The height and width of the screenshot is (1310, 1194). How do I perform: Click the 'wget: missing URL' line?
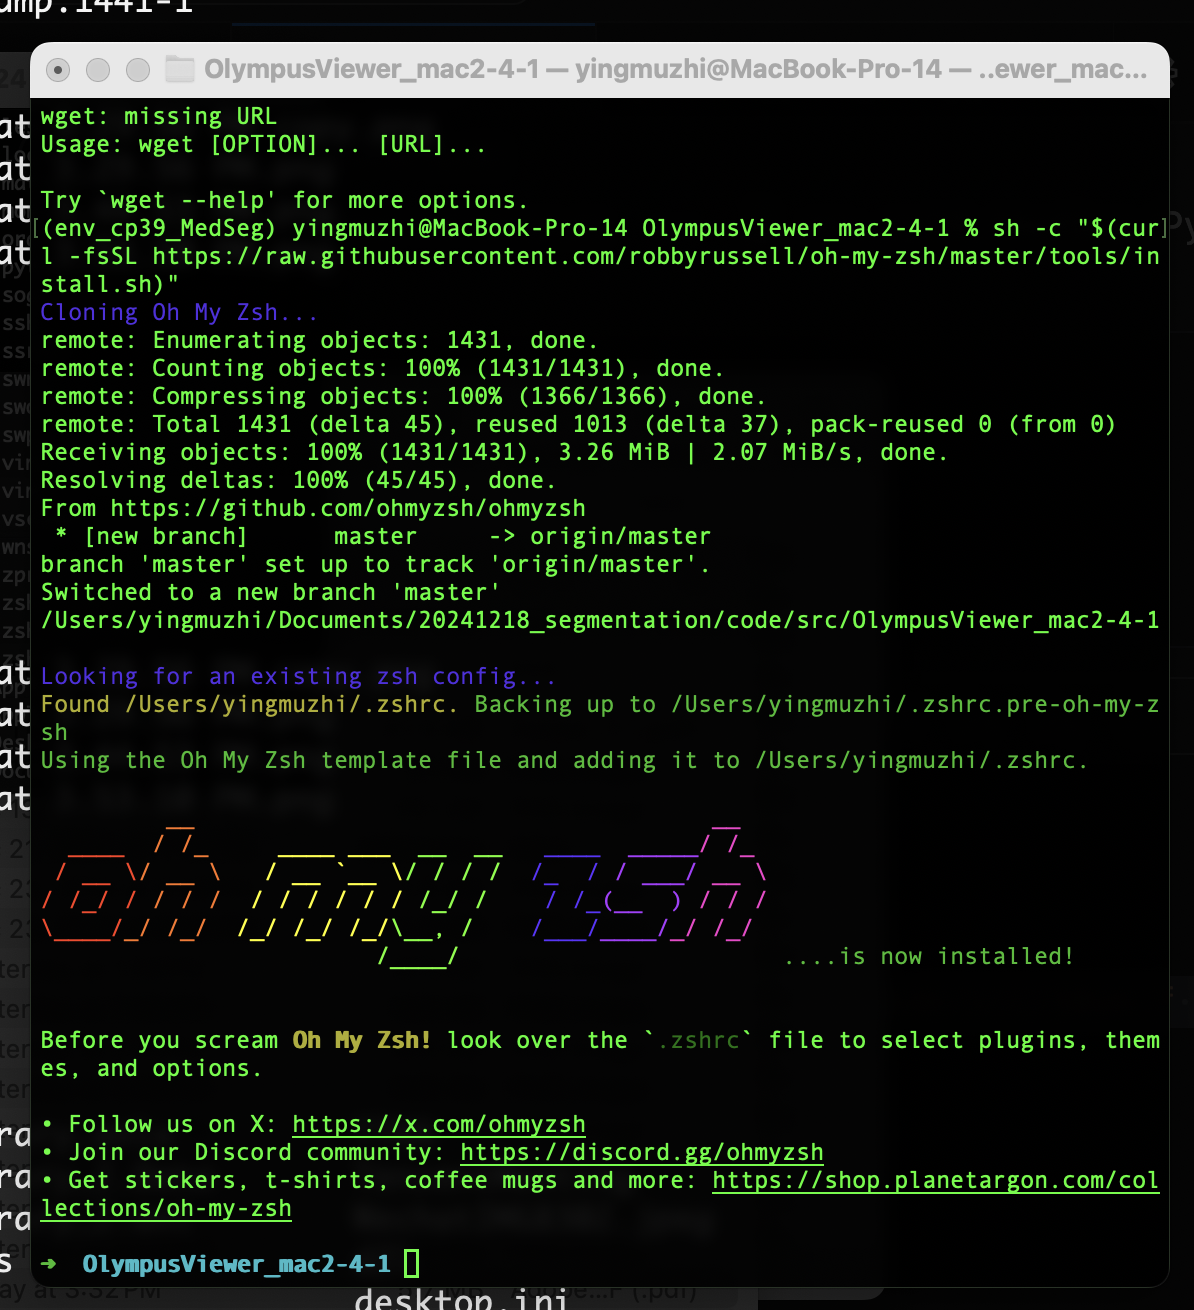pos(158,116)
